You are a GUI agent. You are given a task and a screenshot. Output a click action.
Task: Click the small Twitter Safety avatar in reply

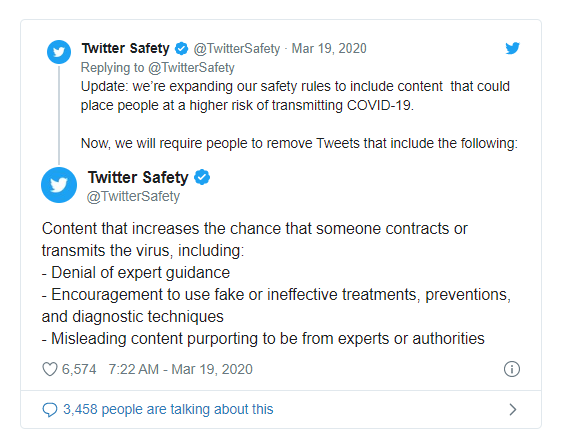[x=59, y=52]
